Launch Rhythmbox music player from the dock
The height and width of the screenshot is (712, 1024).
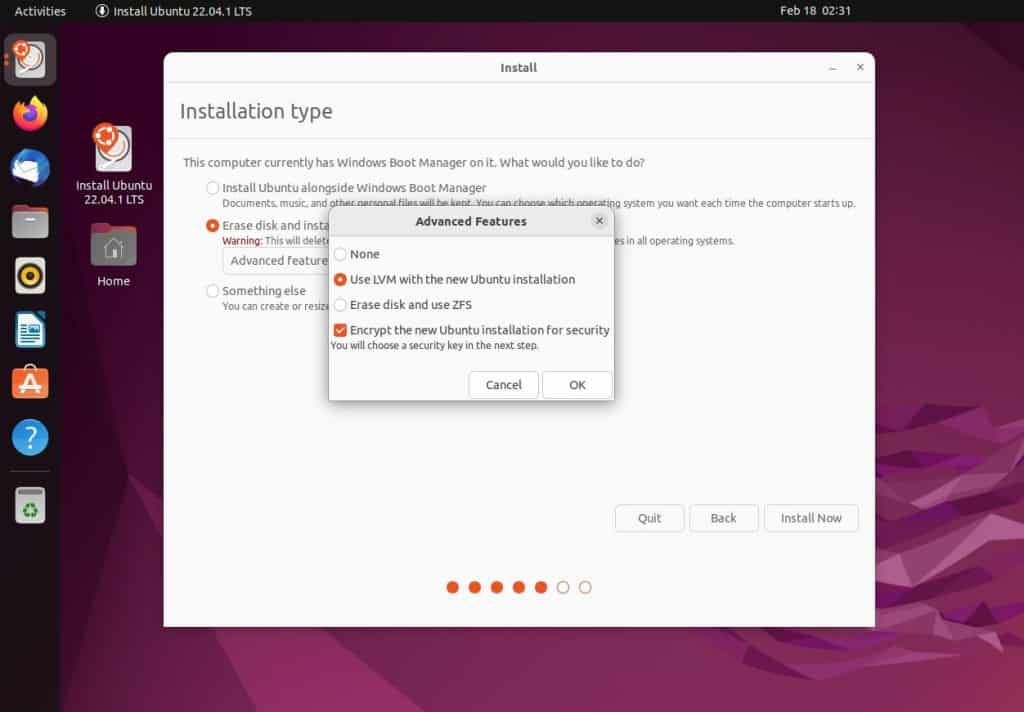coord(30,276)
